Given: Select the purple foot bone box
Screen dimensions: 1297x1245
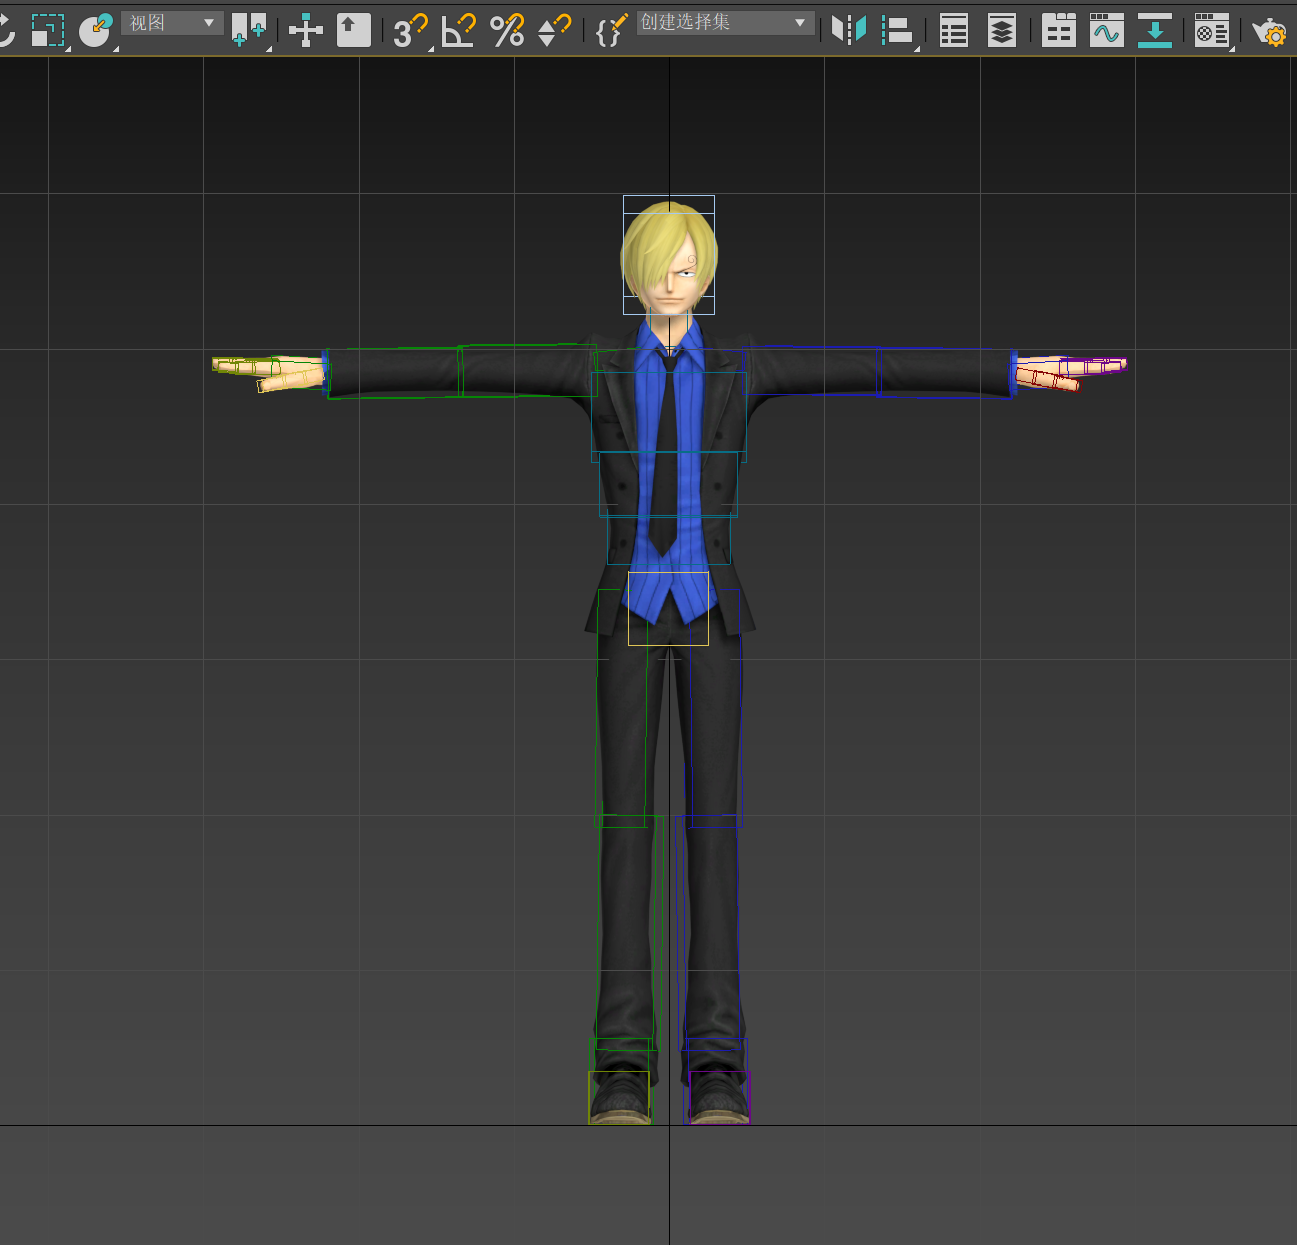Looking at the screenshot, I should click(719, 1098).
